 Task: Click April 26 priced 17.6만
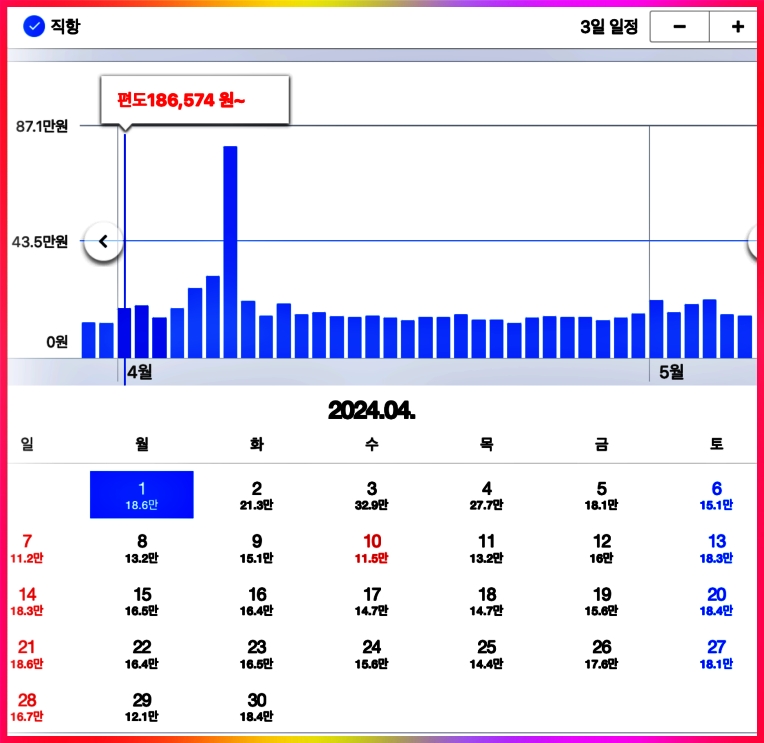point(602,654)
